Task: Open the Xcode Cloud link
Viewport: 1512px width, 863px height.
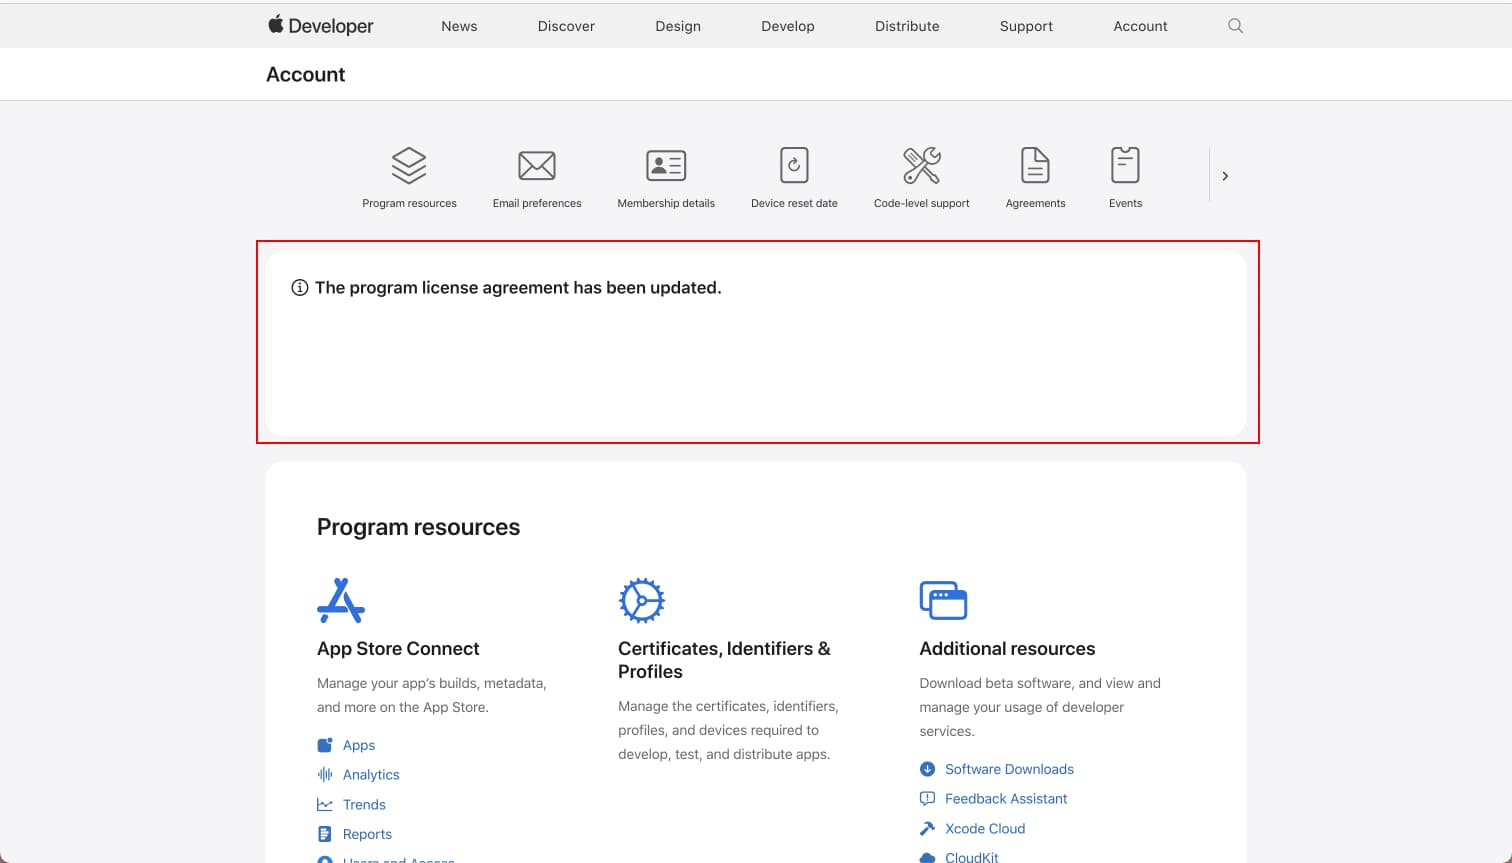Action: tap(984, 829)
